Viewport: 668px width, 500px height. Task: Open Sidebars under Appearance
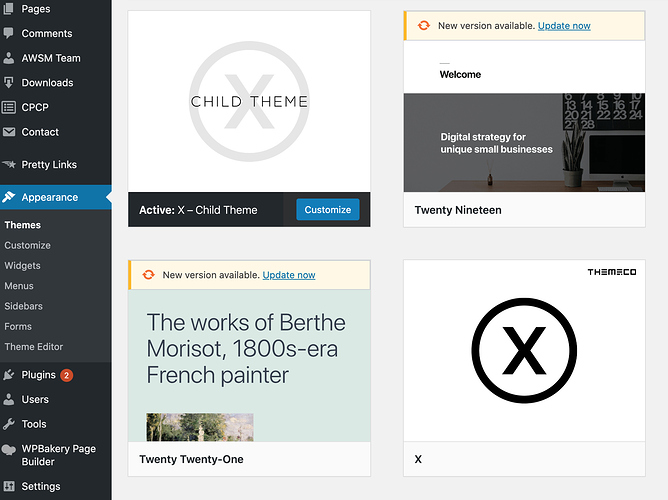[x=23, y=306]
